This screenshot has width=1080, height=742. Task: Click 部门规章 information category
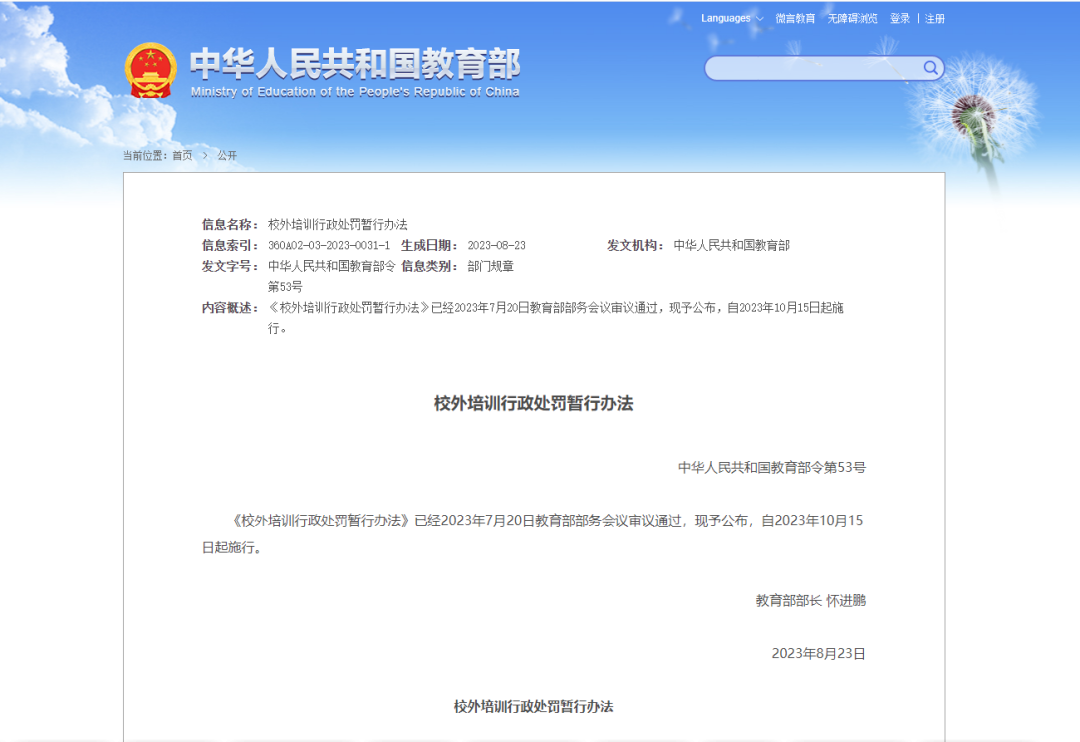tap(490, 267)
